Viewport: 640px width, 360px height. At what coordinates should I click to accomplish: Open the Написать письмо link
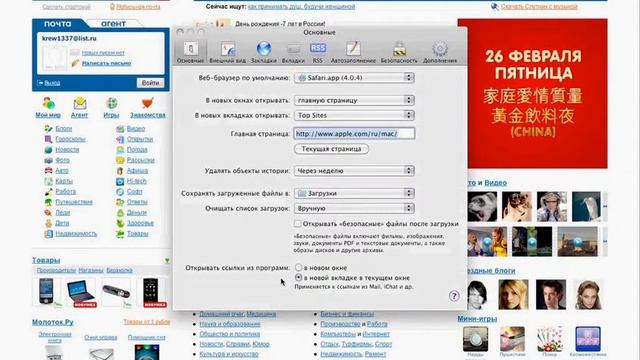tap(106, 63)
